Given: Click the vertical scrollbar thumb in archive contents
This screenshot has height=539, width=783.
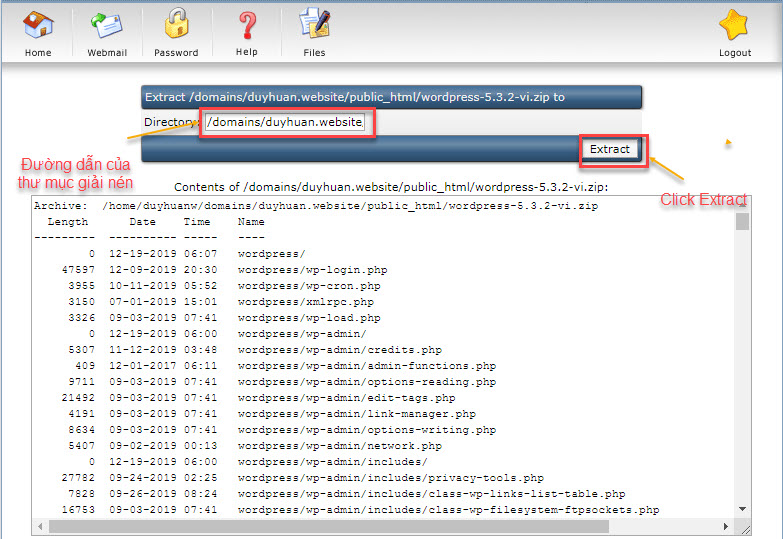Looking at the screenshot, I should point(742,221).
